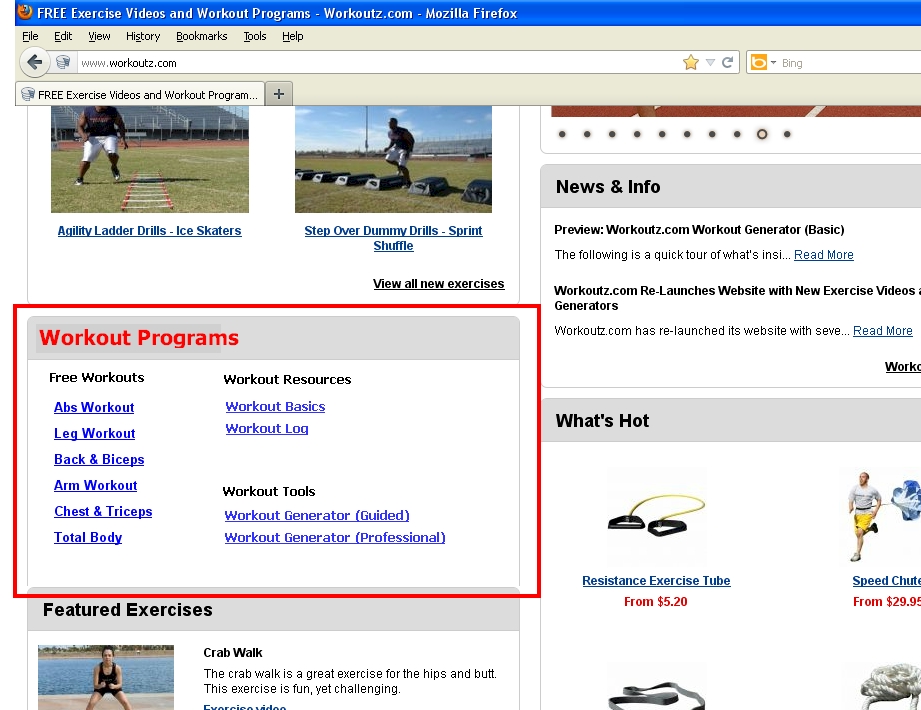
Task: Open a new tab with the plus button
Action: [279, 94]
